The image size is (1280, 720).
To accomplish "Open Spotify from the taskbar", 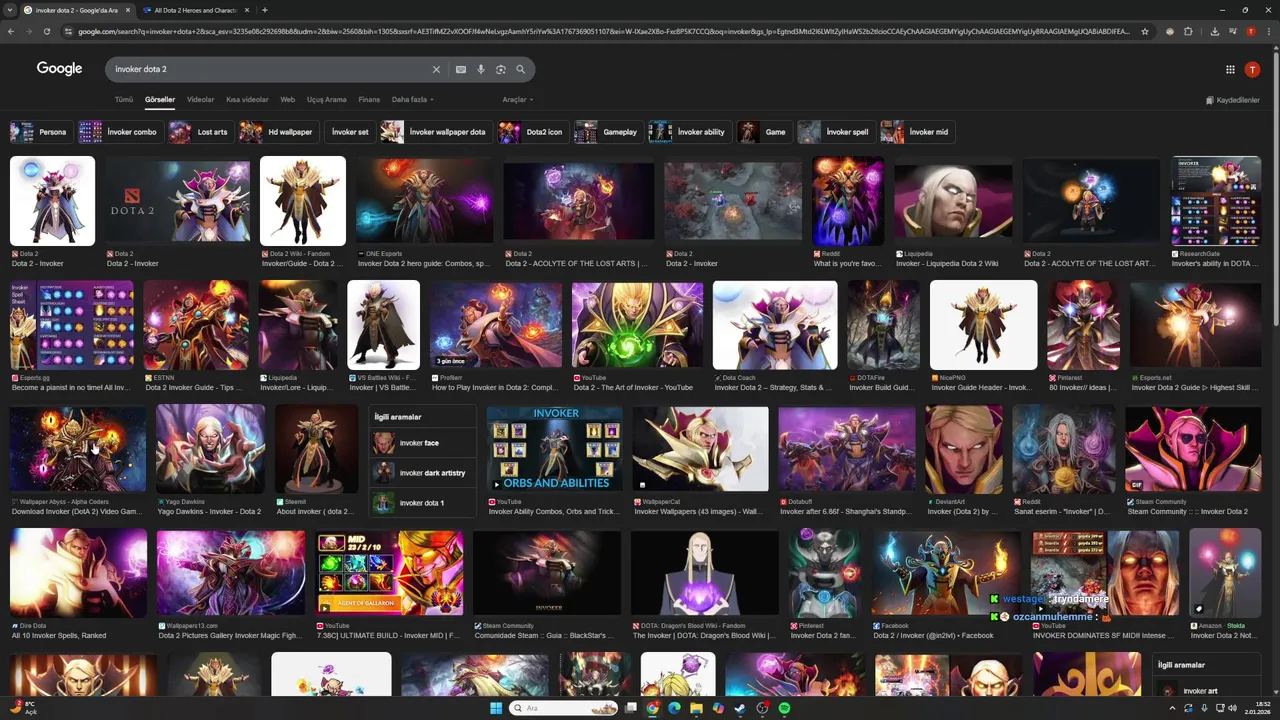I will [784, 708].
